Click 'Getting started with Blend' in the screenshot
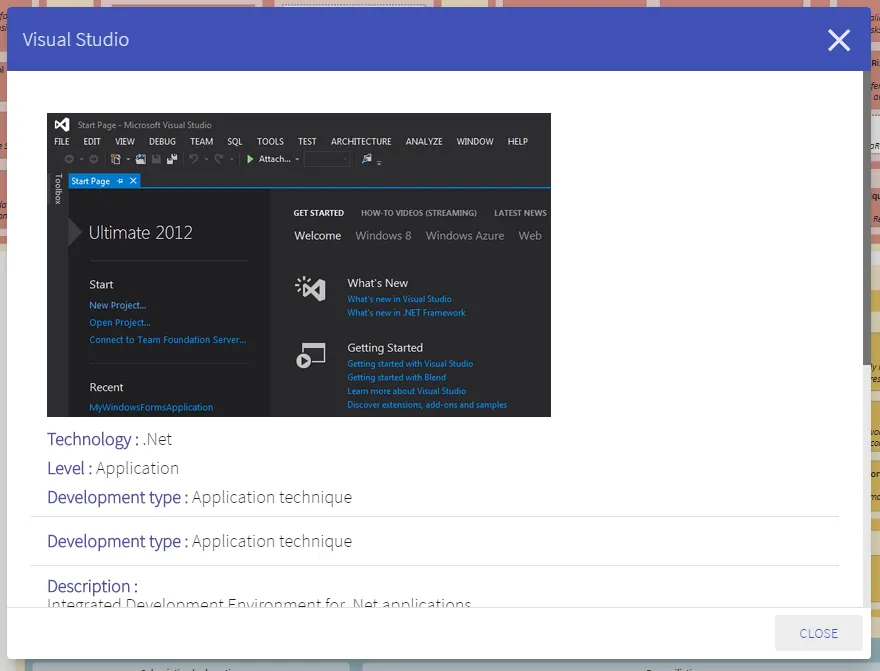880x671 pixels. tap(396, 378)
